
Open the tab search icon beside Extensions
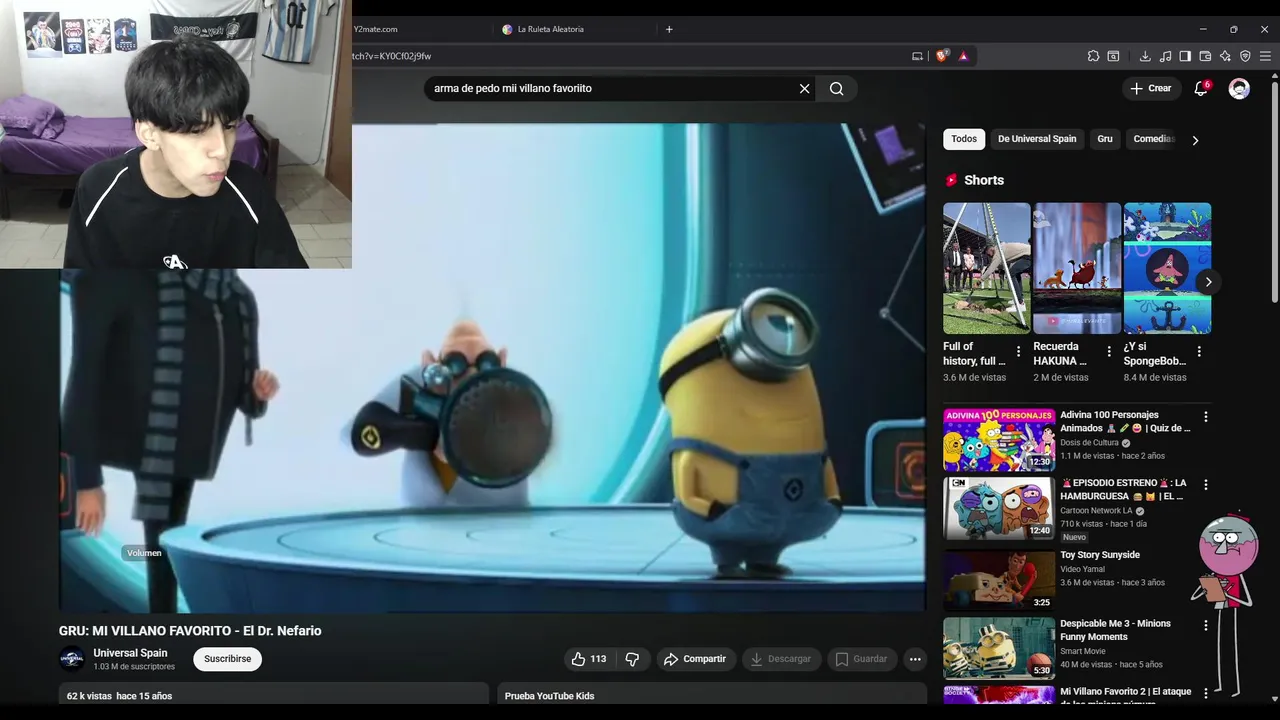coord(1113,56)
